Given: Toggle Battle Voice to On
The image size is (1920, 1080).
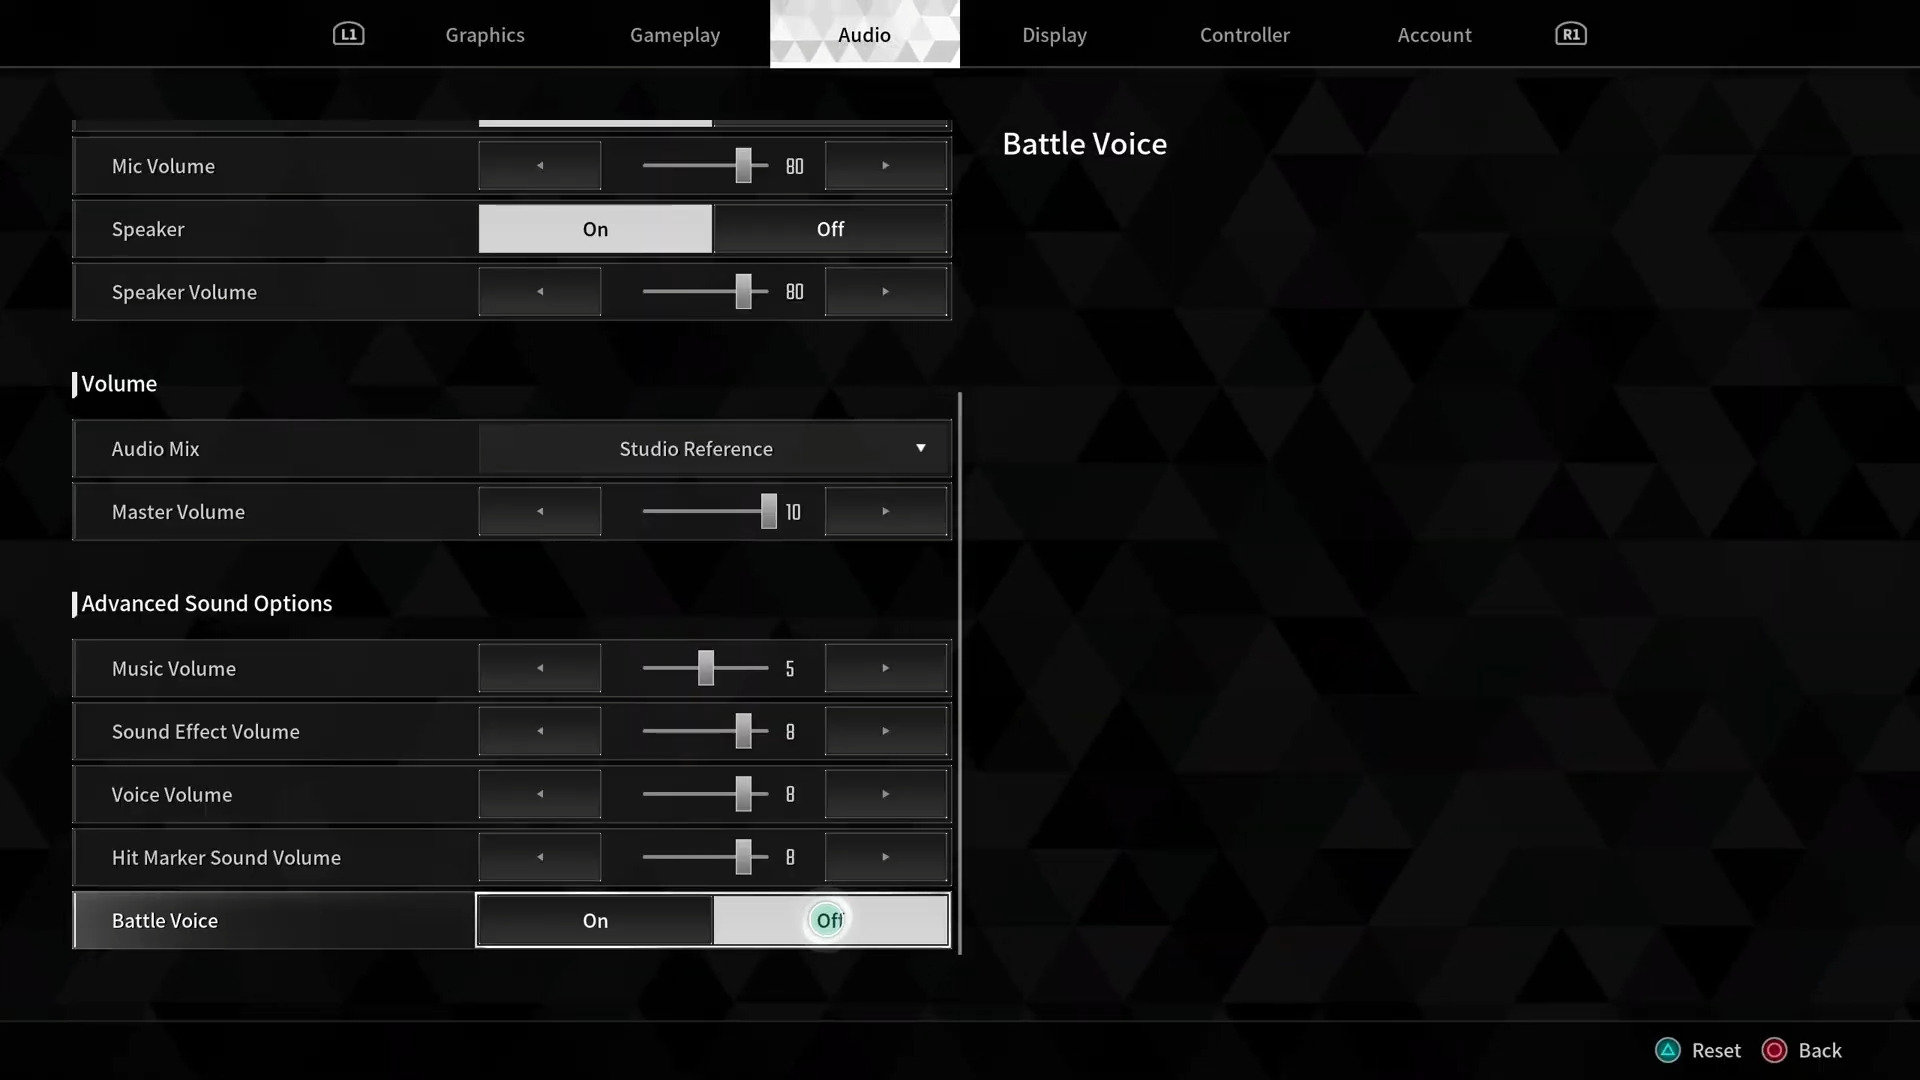Looking at the screenshot, I should coord(595,919).
